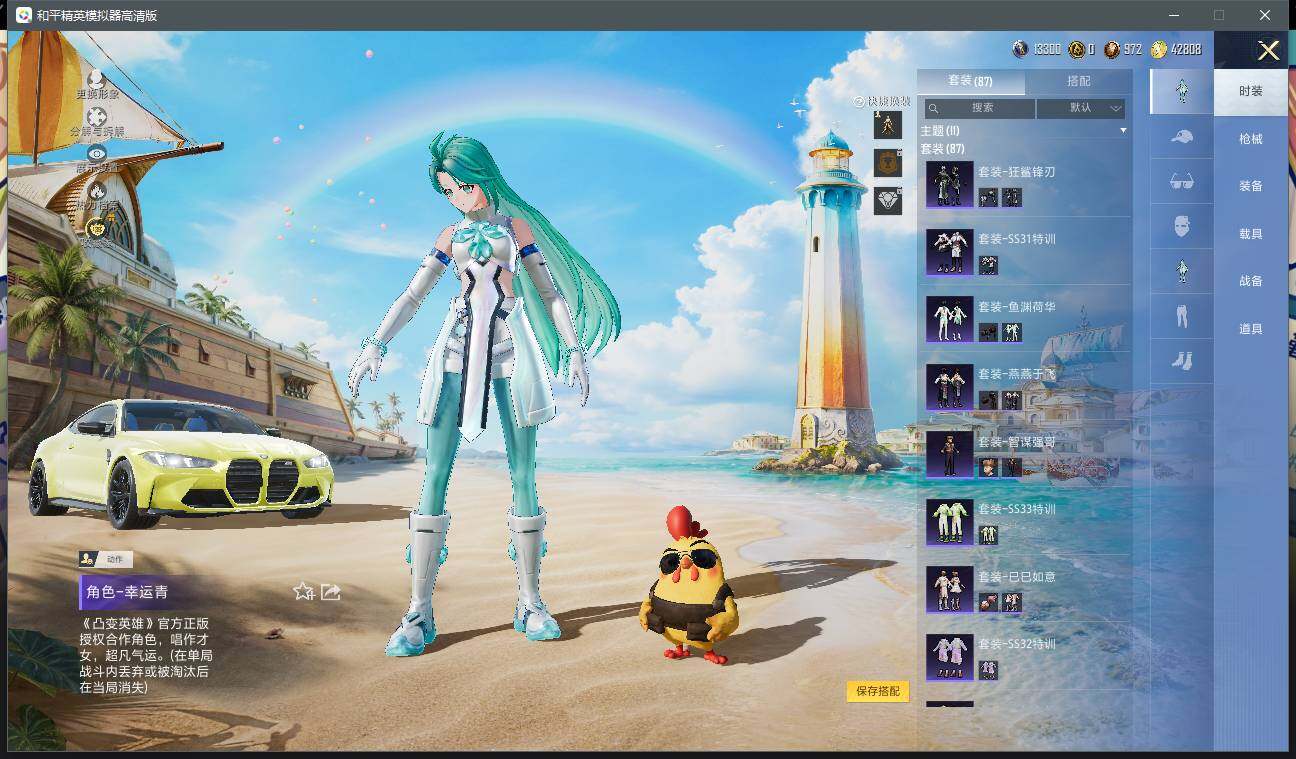Select the 套装-巳巳如意 outfit thumbnail
The image size is (1296, 759).
[x=949, y=589]
